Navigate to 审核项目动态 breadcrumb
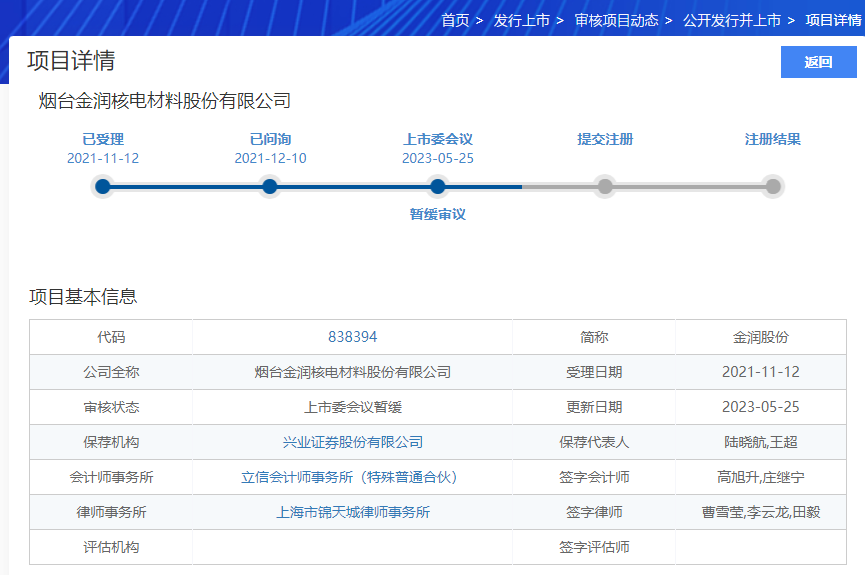 [x=616, y=20]
